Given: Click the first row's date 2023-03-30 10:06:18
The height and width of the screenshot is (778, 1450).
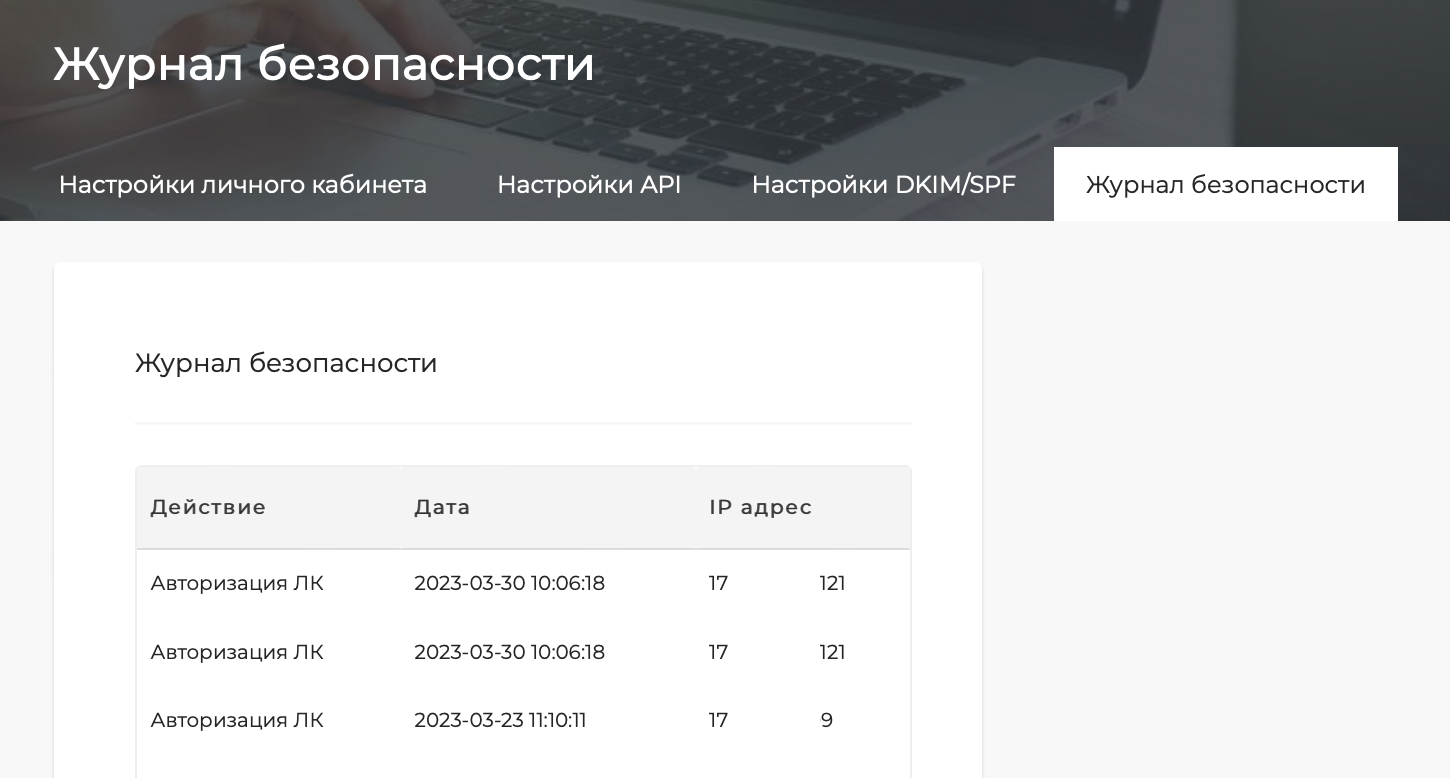Looking at the screenshot, I should point(509,583).
